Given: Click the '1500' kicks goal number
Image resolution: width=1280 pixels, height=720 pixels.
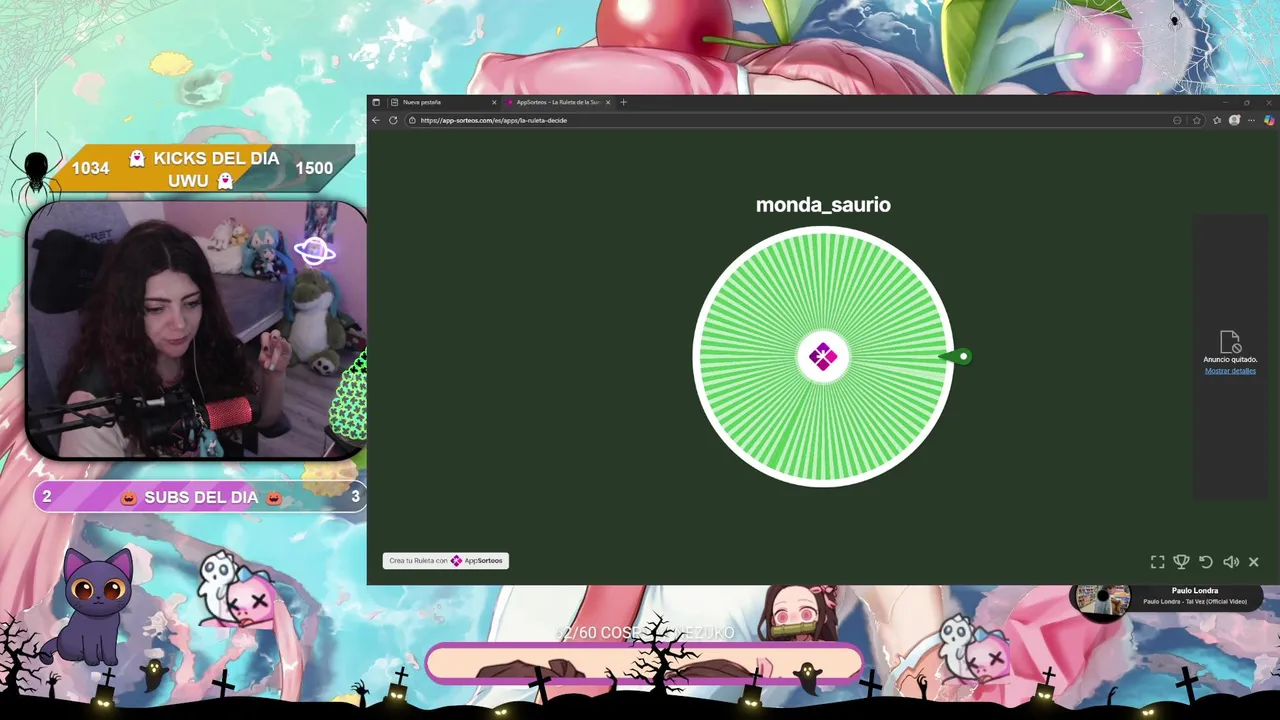Looking at the screenshot, I should [x=314, y=168].
